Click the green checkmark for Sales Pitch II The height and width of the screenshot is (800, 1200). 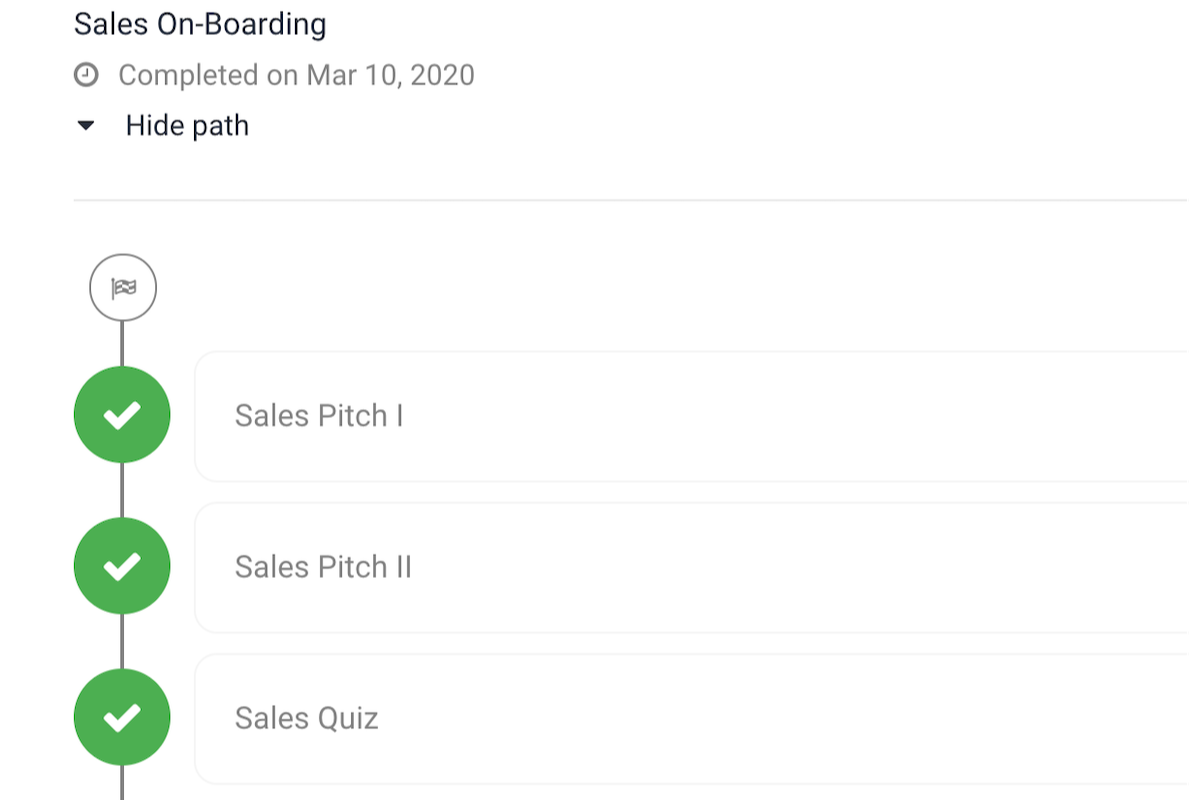coord(122,567)
